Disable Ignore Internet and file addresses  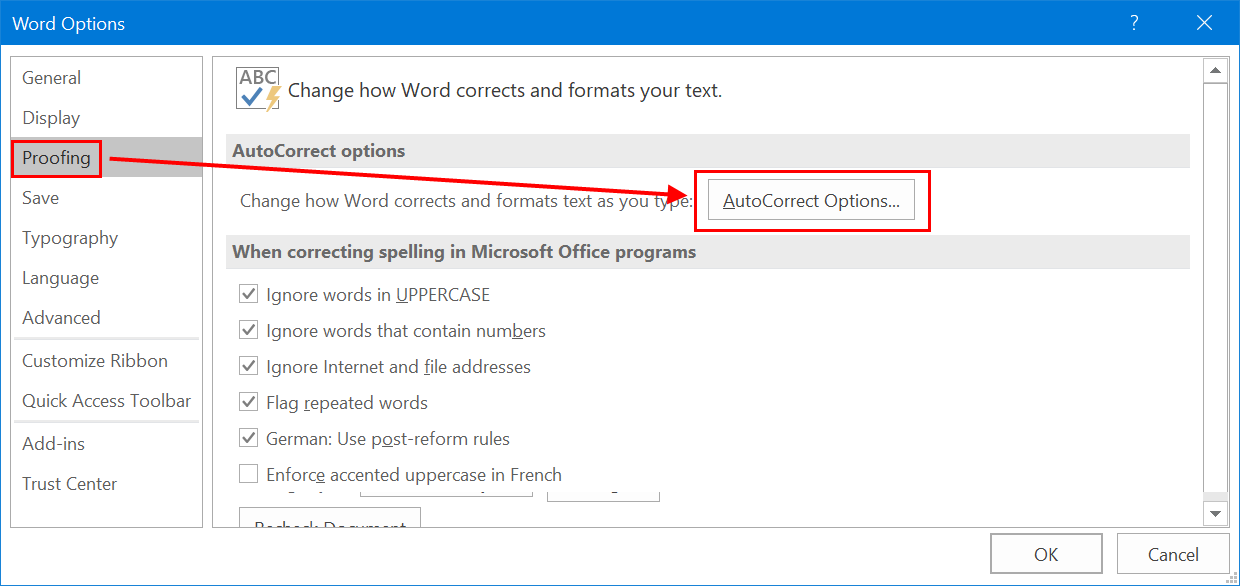(x=249, y=367)
